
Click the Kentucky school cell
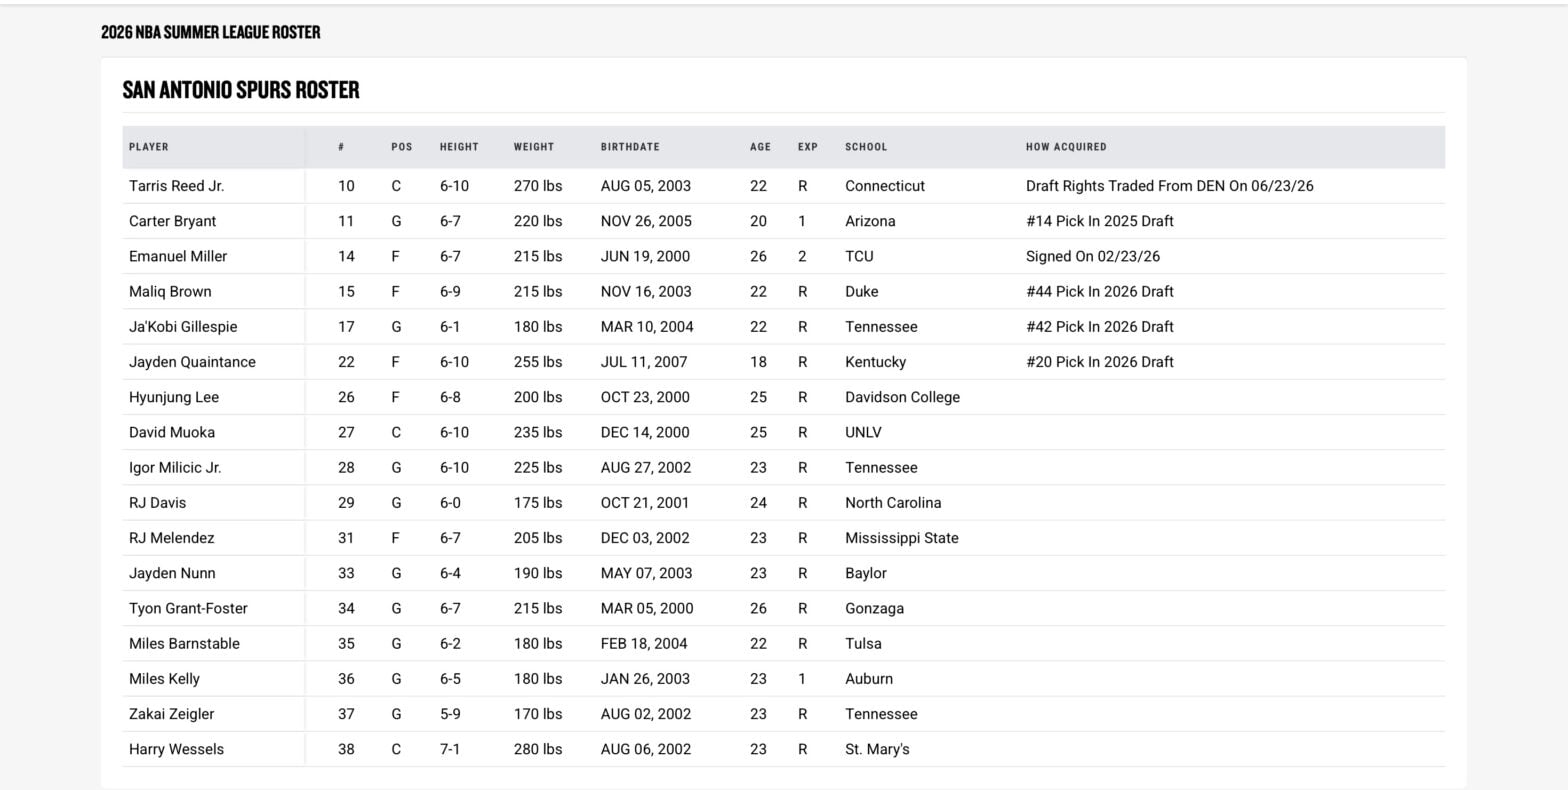click(x=875, y=362)
